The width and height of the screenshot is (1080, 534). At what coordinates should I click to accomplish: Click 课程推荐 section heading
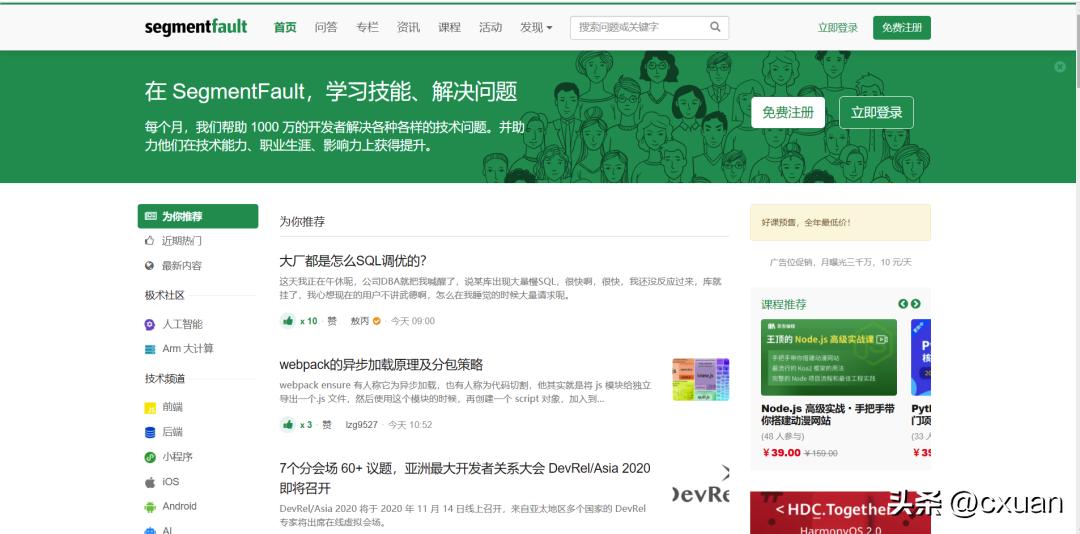pos(784,304)
